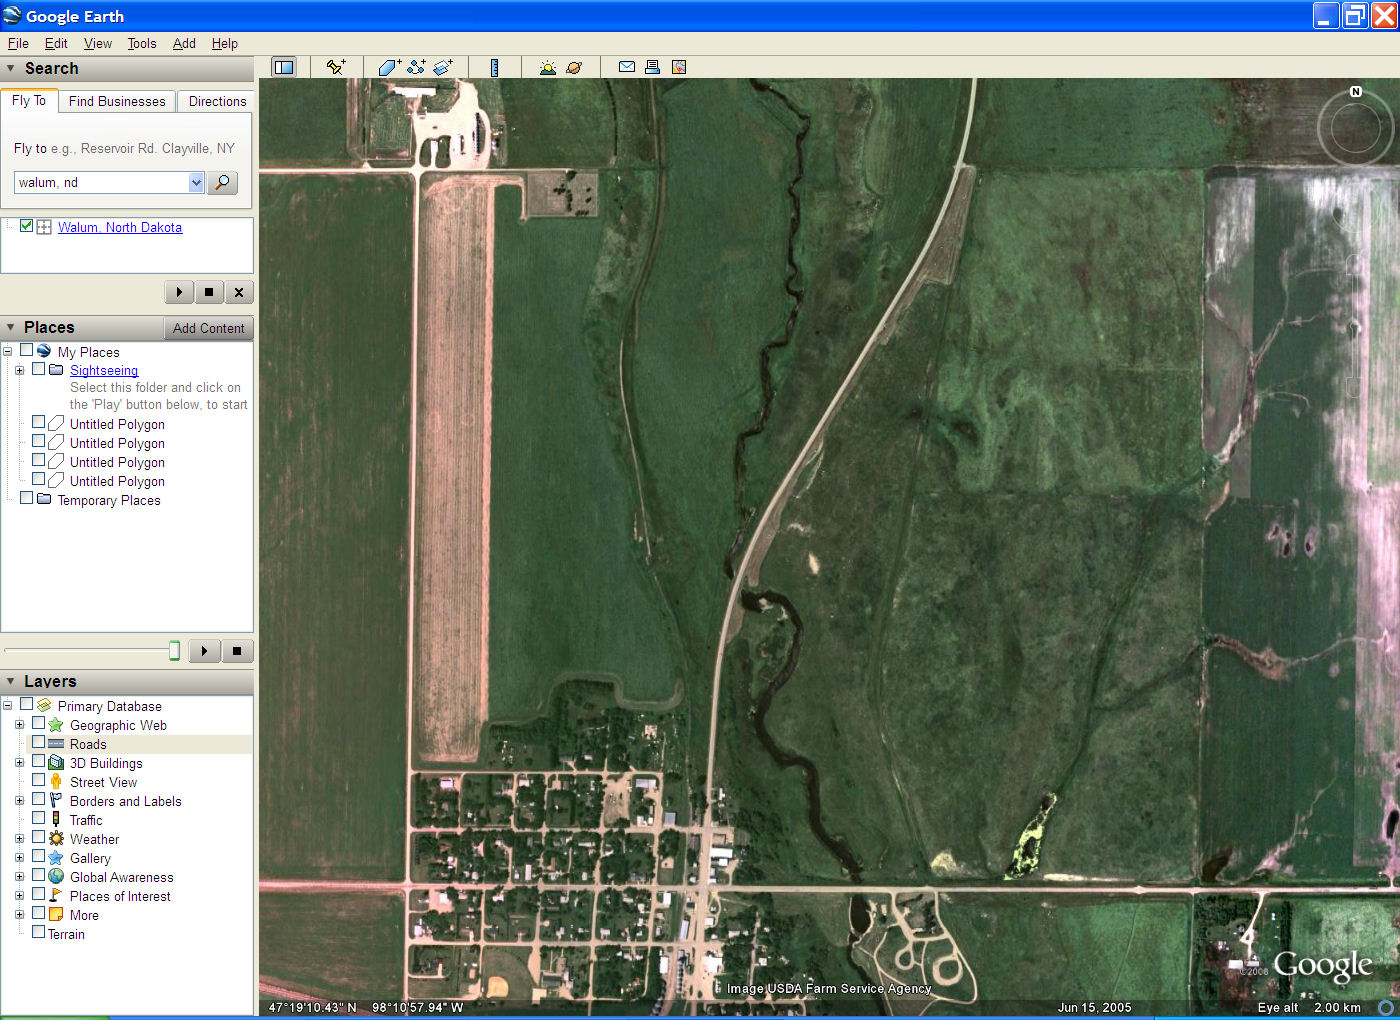The width and height of the screenshot is (1400, 1020).
Task: Stop the search results tour
Action: coord(209,292)
